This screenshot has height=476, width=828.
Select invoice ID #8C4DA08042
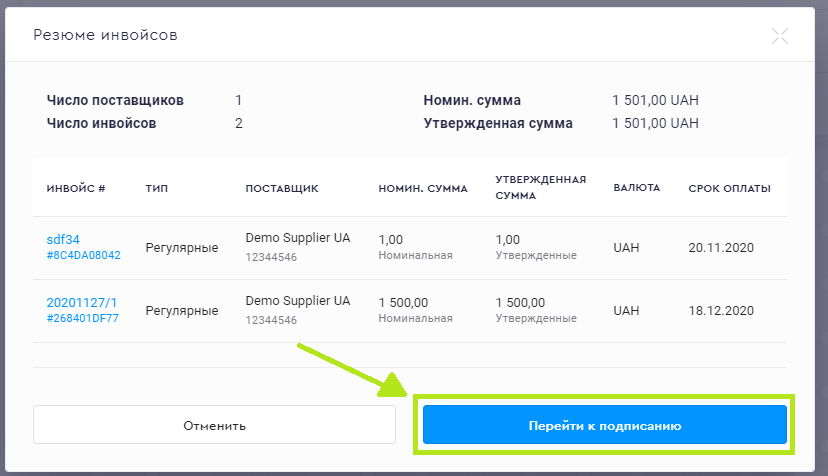tap(83, 255)
